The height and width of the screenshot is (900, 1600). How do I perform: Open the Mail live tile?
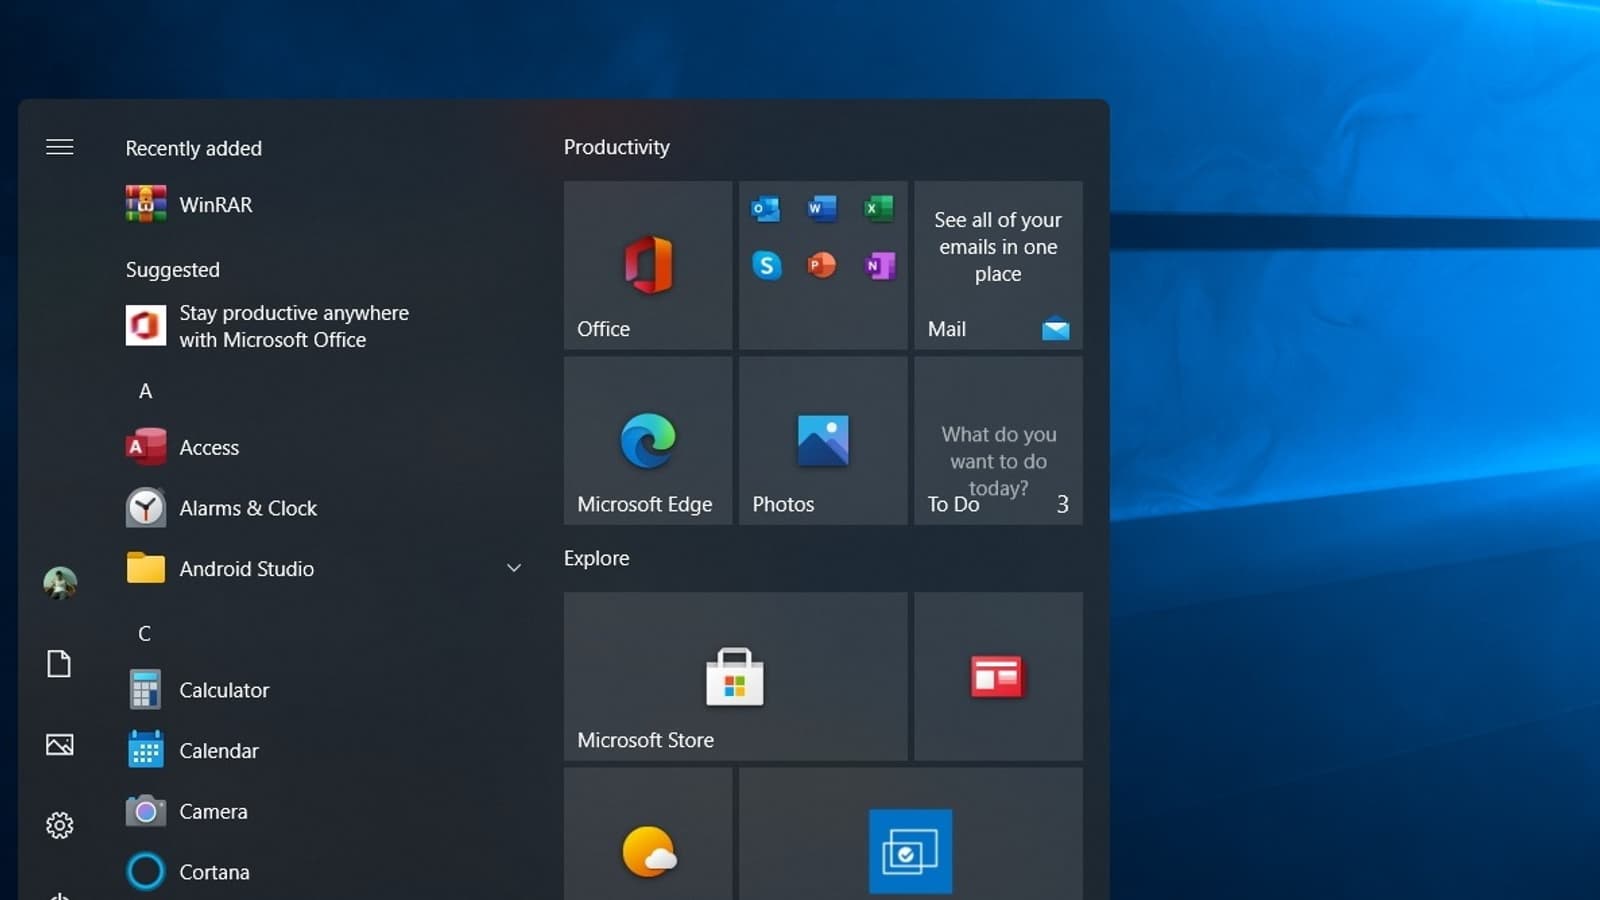coord(998,265)
